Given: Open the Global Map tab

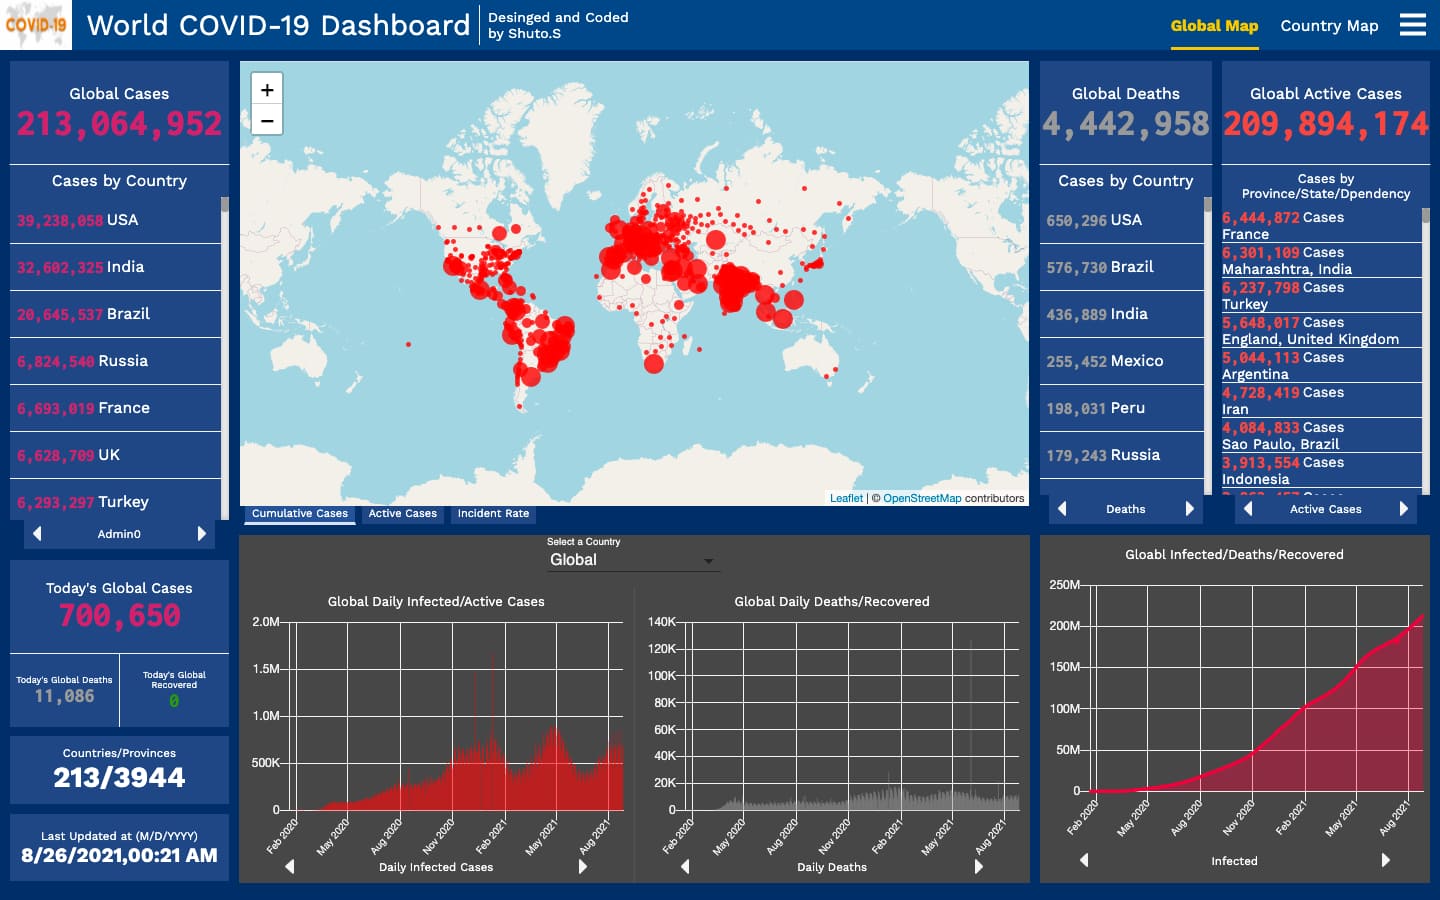Looking at the screenshot, I should coord(1214,26).
